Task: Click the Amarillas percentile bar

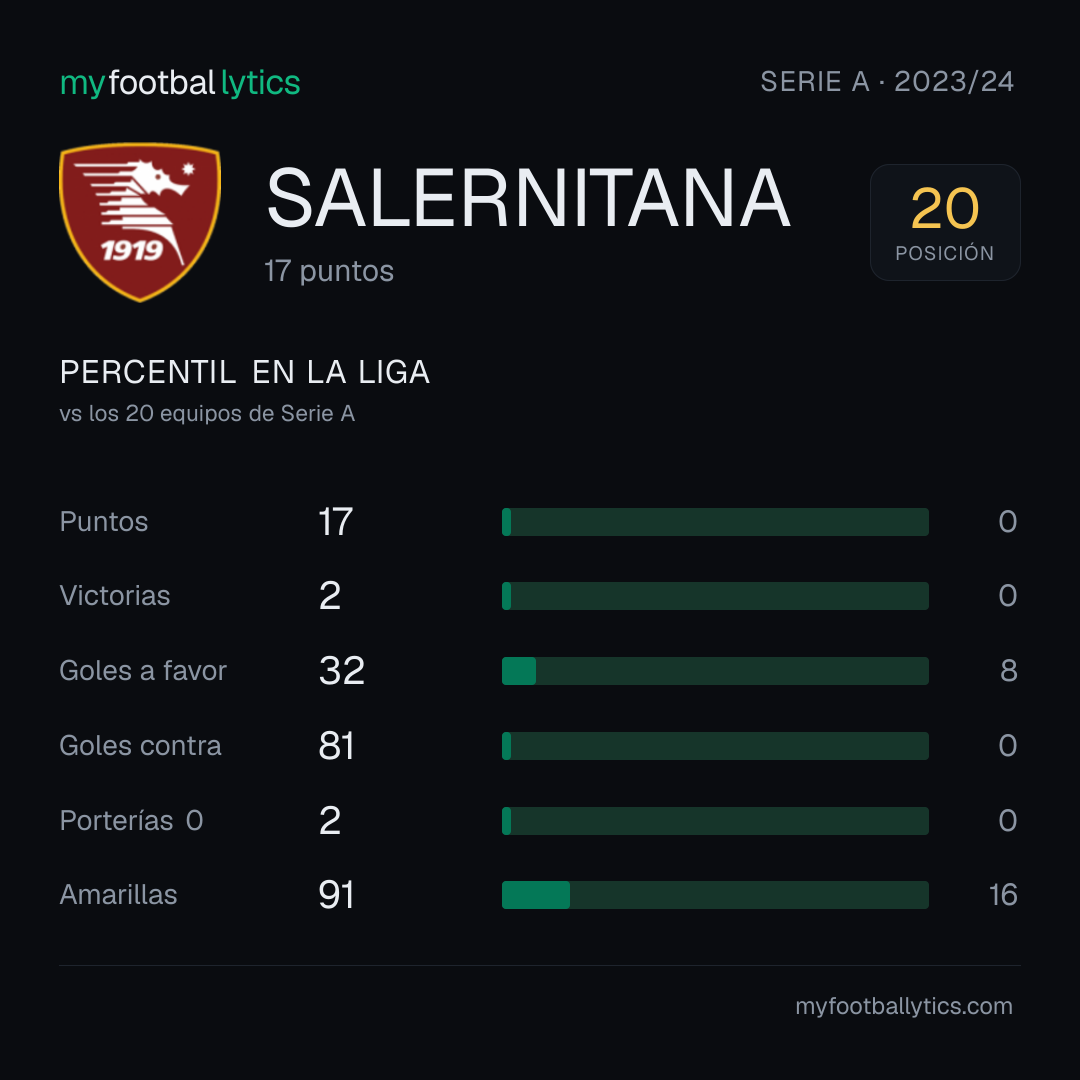Action: click(x=715, y=895)
